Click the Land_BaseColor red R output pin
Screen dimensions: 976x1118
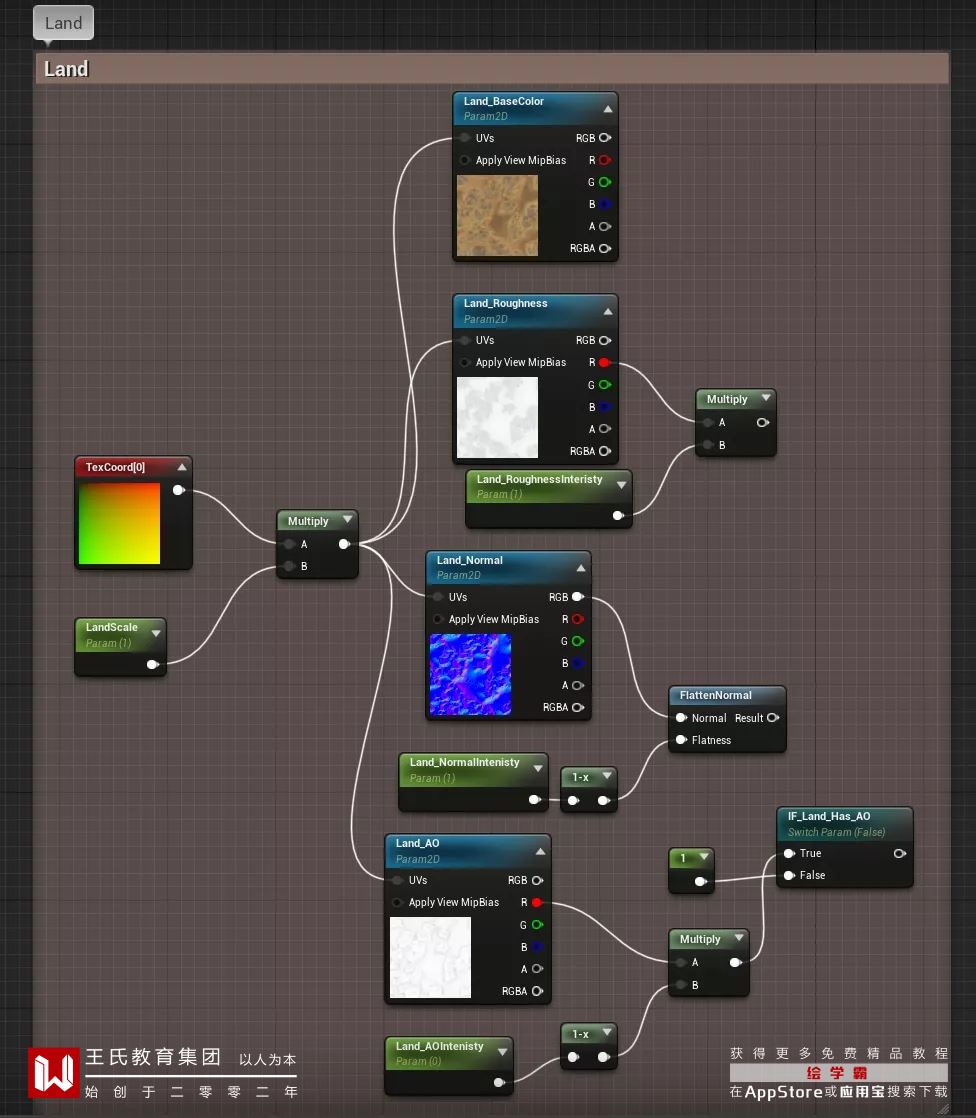(x=605, y=160)
